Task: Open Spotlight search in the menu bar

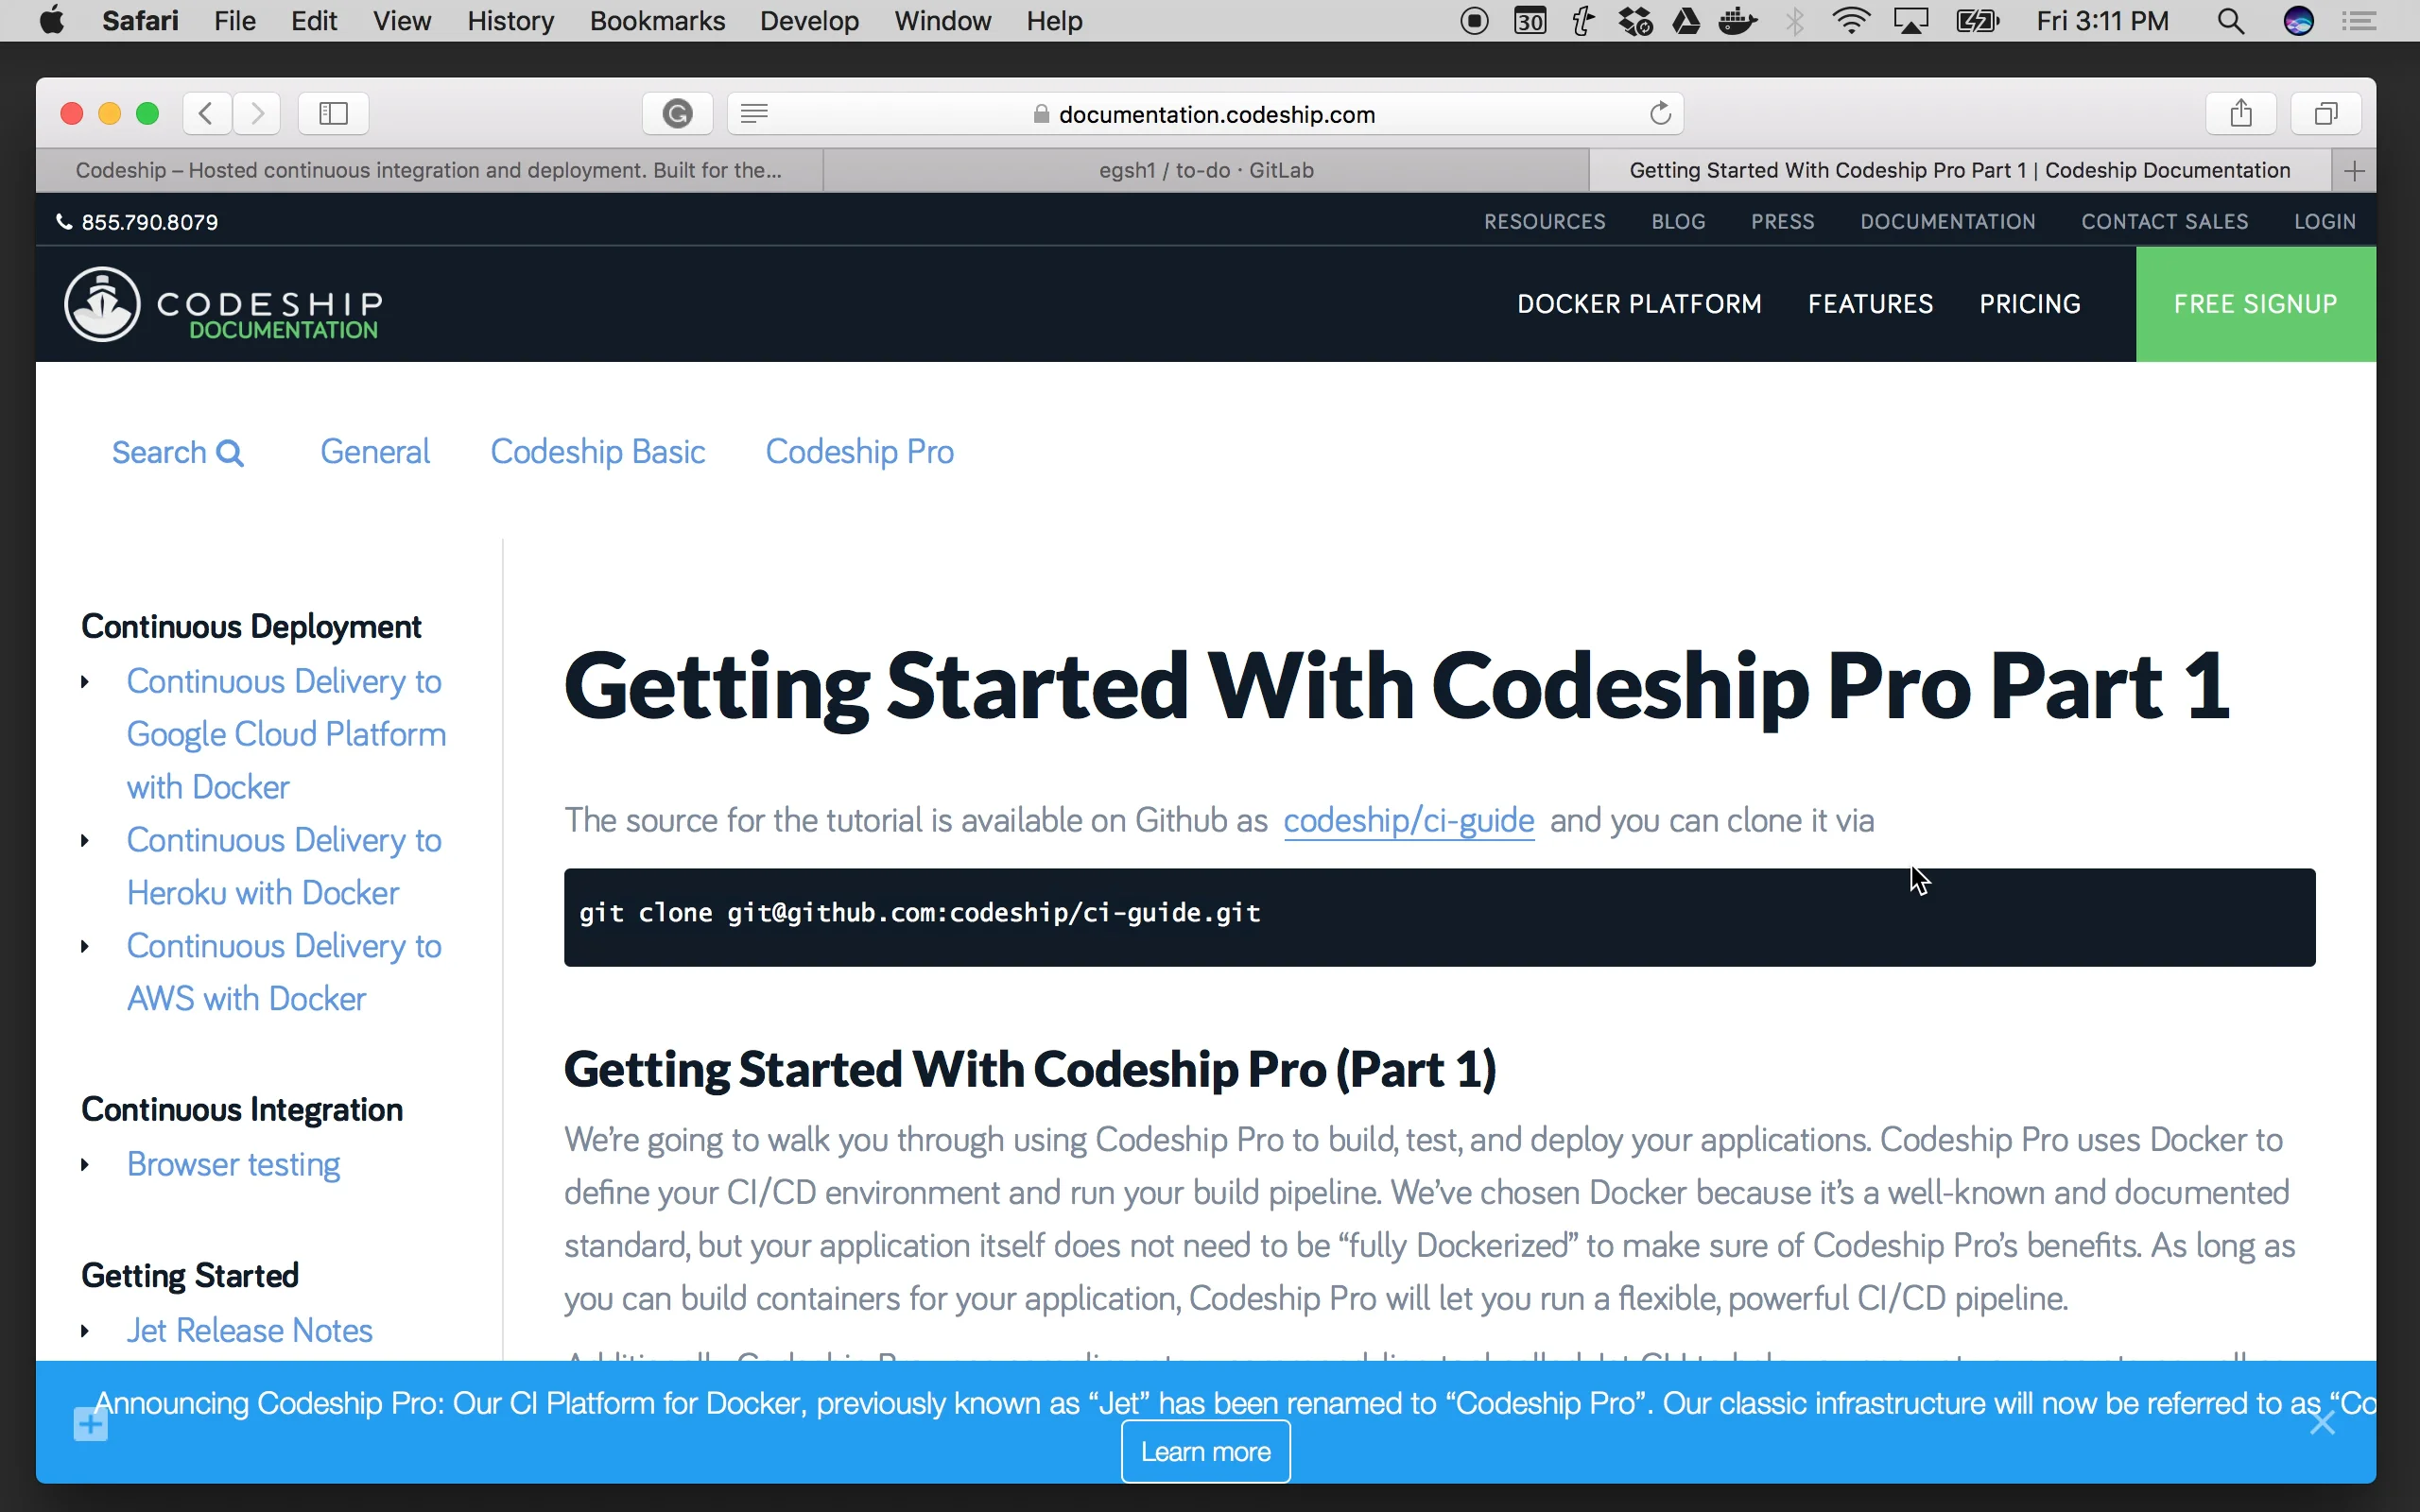Action: [x=2230, y=21]
